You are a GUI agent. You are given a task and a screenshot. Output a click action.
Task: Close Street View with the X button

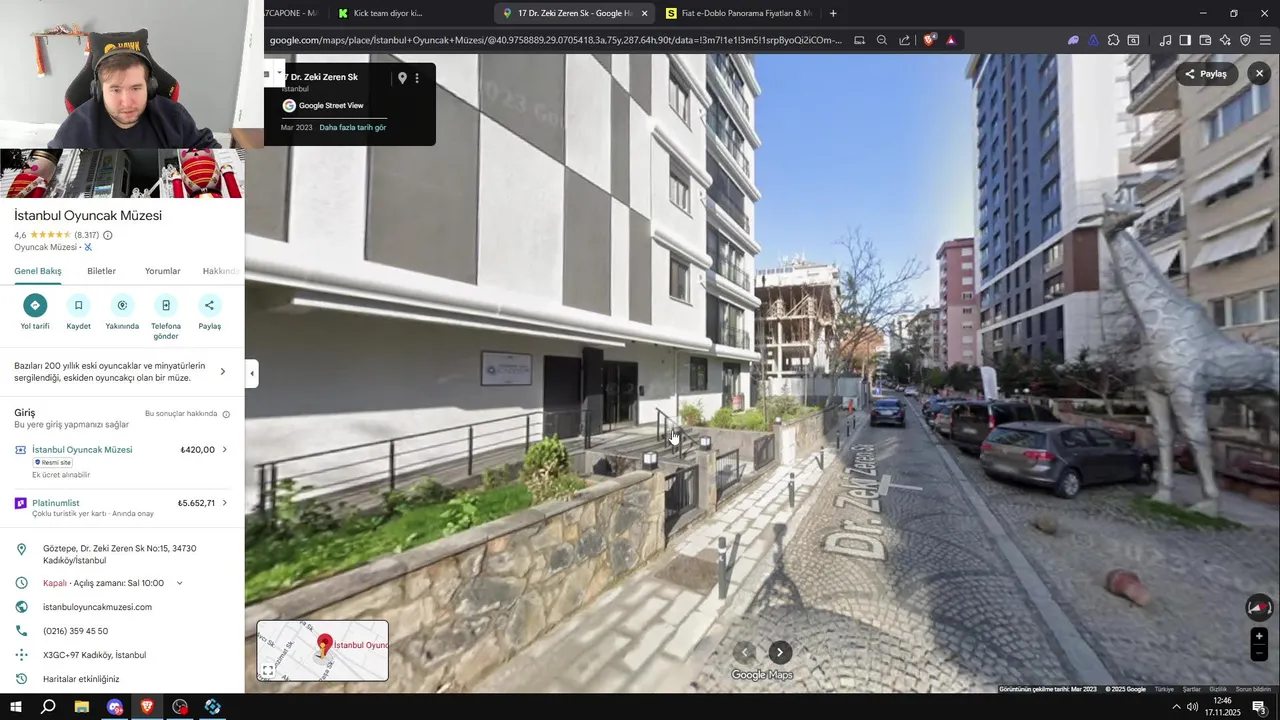click(x=1259, y=74)
